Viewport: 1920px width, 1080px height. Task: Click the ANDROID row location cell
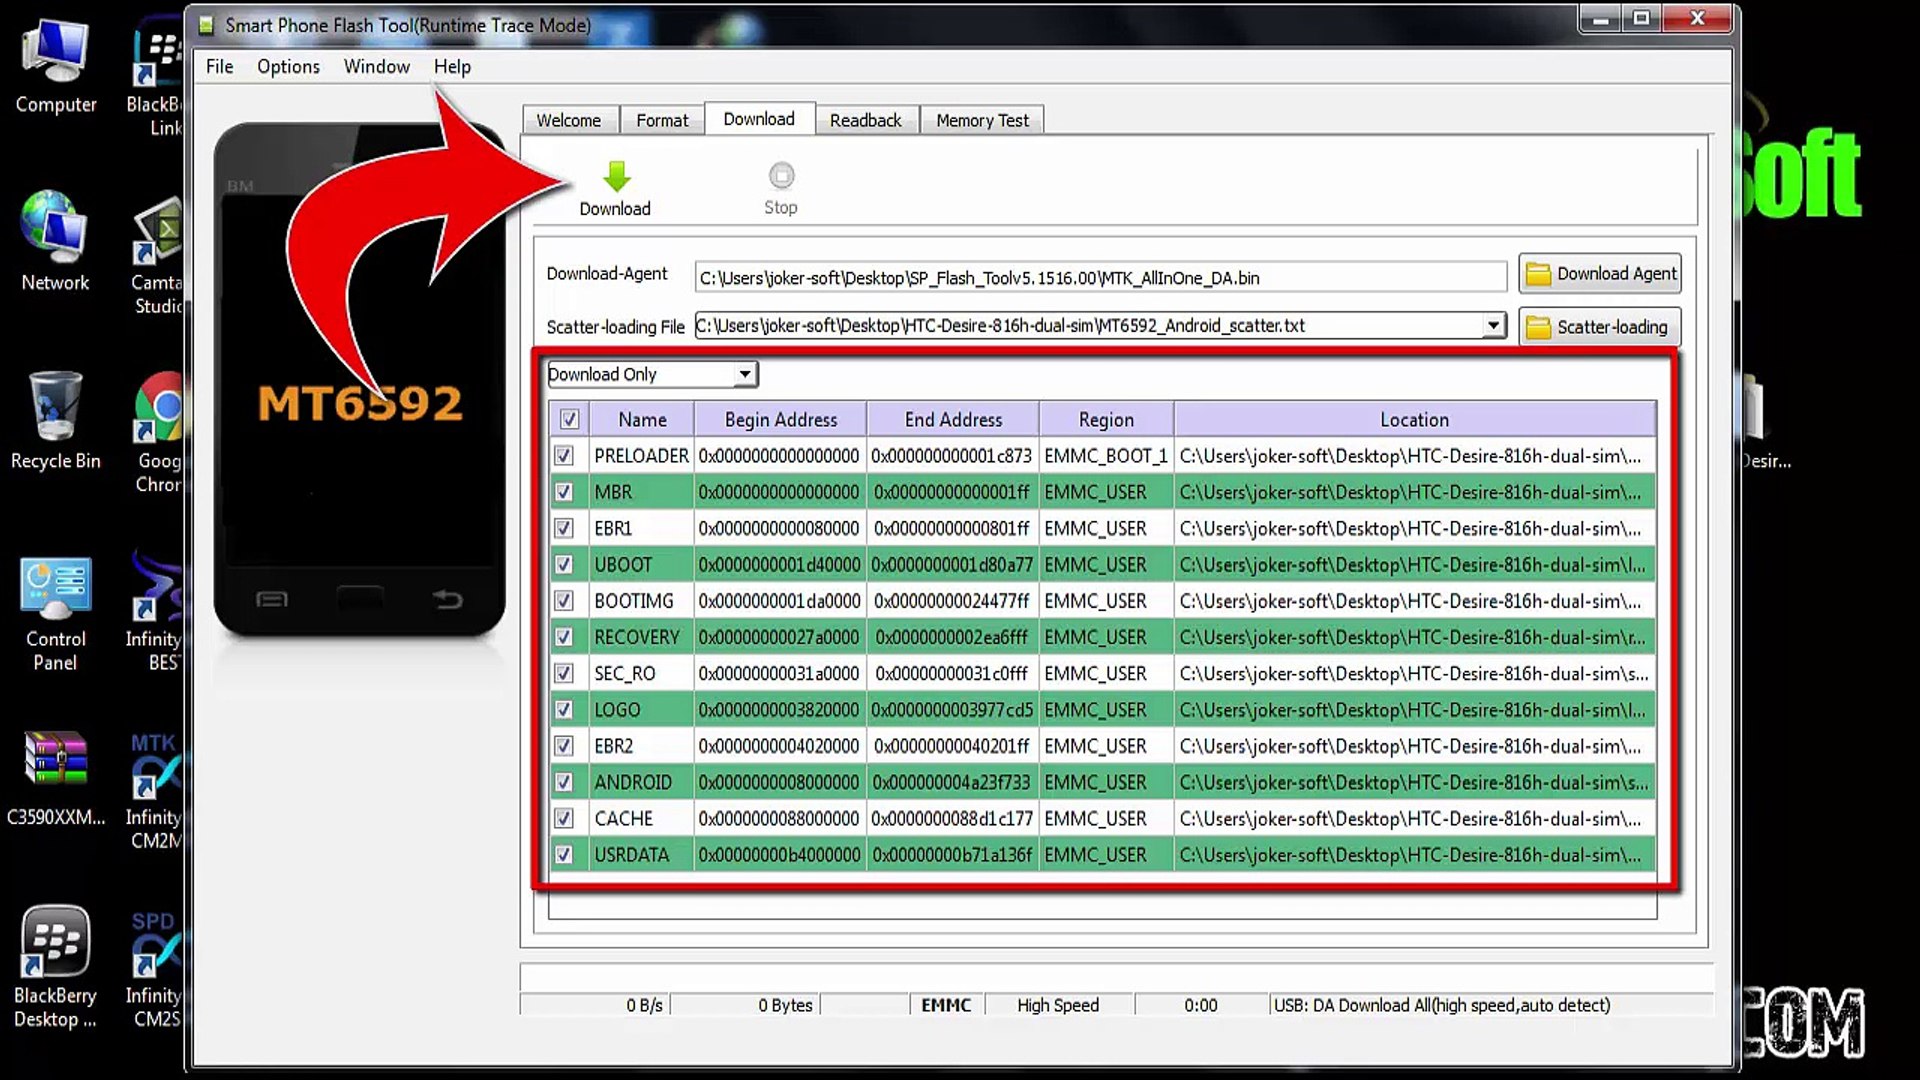pos(1413,783)
